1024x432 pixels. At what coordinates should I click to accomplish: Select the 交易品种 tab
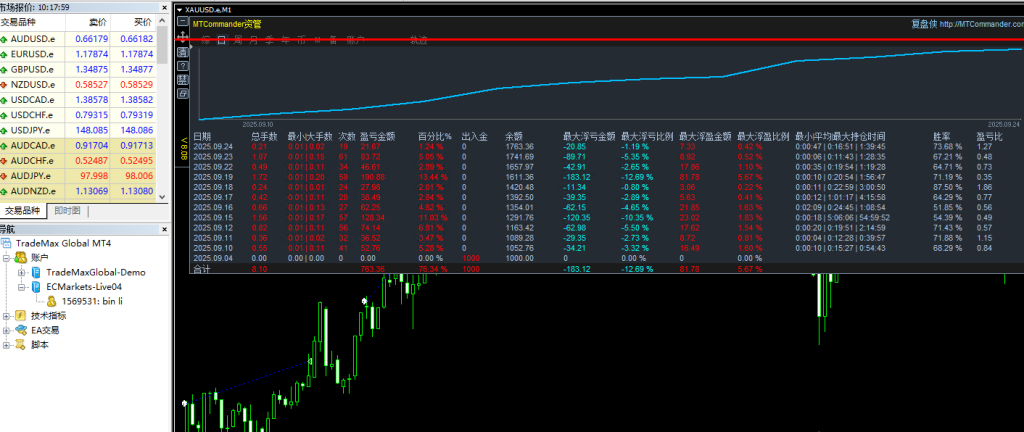coord(23,211)
